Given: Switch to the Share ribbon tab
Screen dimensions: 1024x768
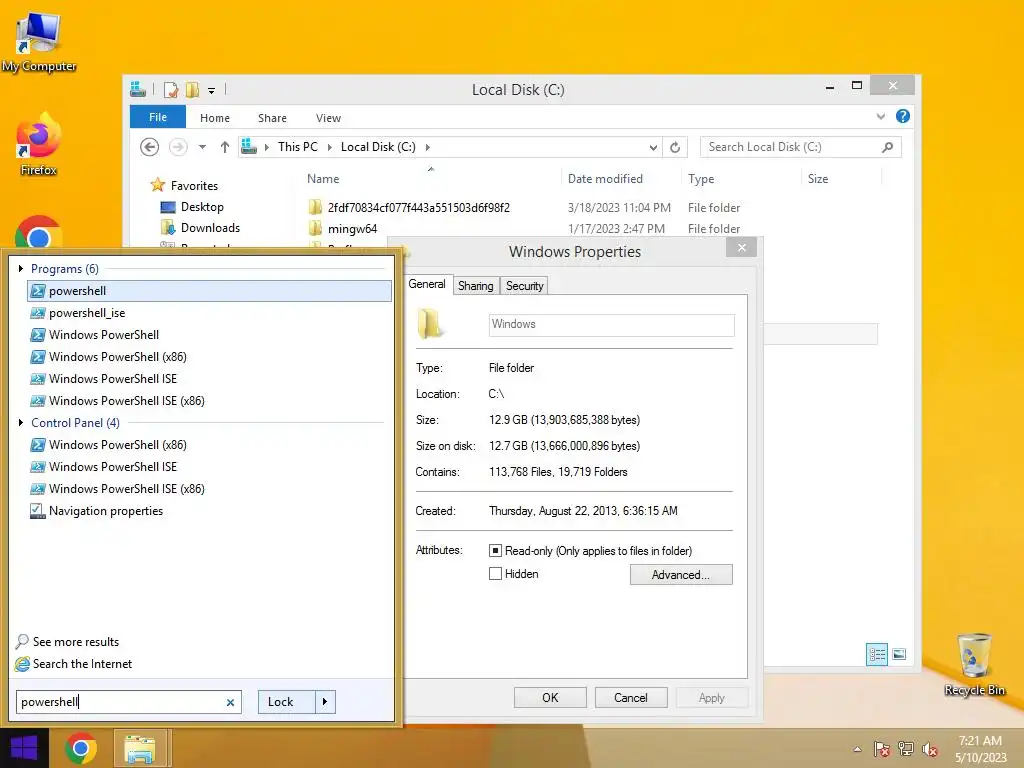Looking at the screenshot, I should [x=272, y=118].
